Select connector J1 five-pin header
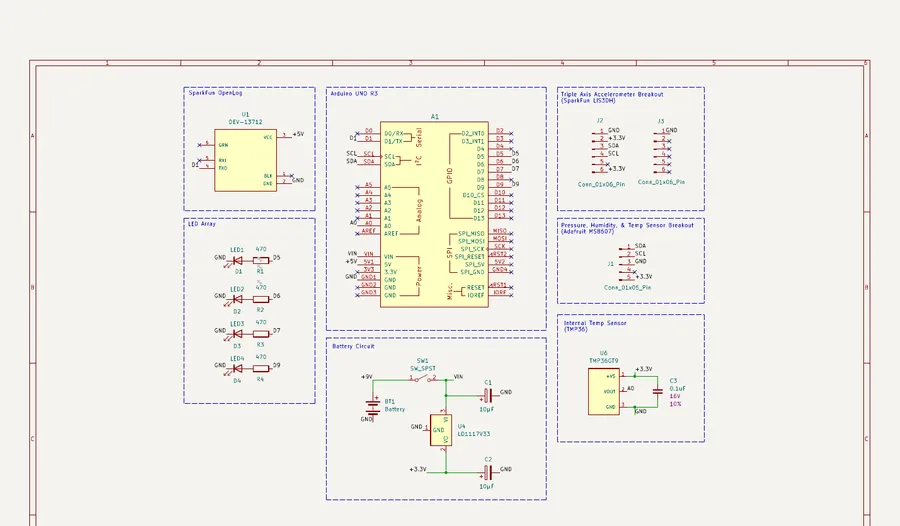900x526 pixels. 628,262
